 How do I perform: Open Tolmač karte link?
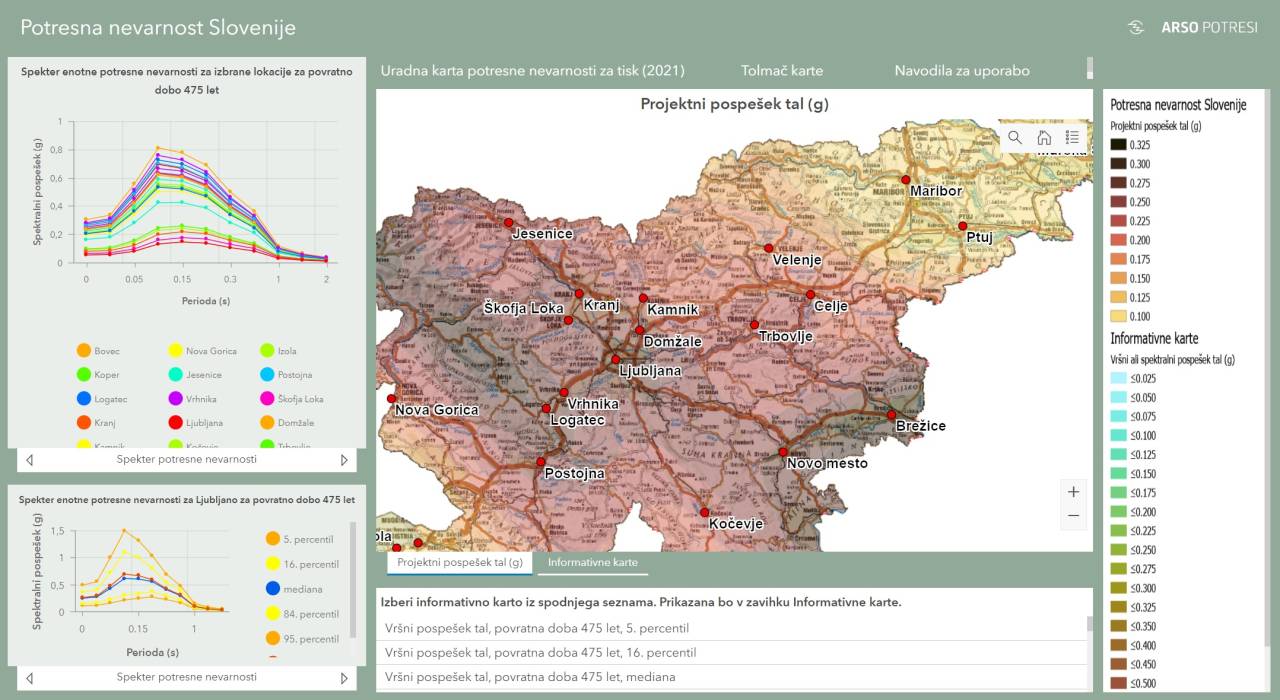coord(782,71)
